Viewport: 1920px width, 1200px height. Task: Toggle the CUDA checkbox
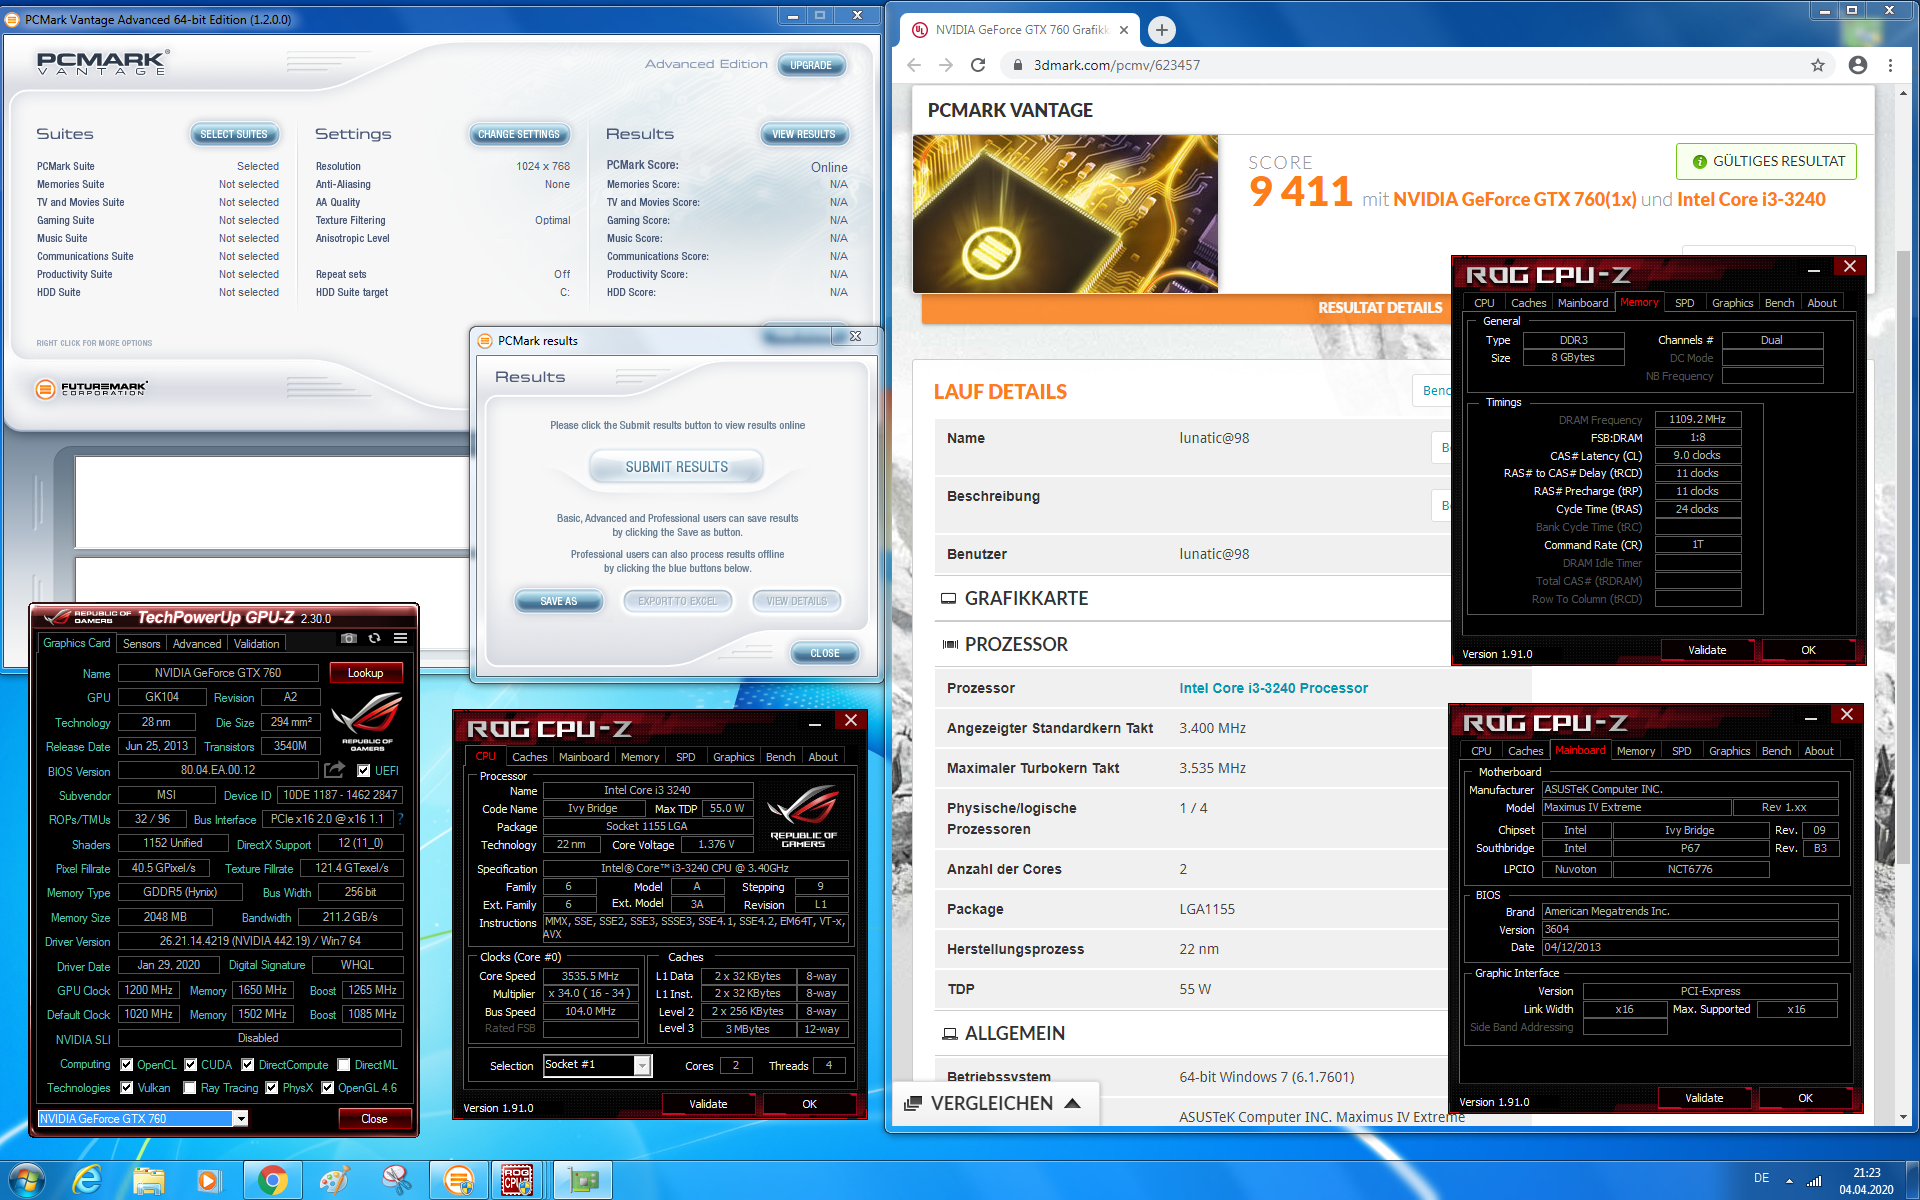190,1065
